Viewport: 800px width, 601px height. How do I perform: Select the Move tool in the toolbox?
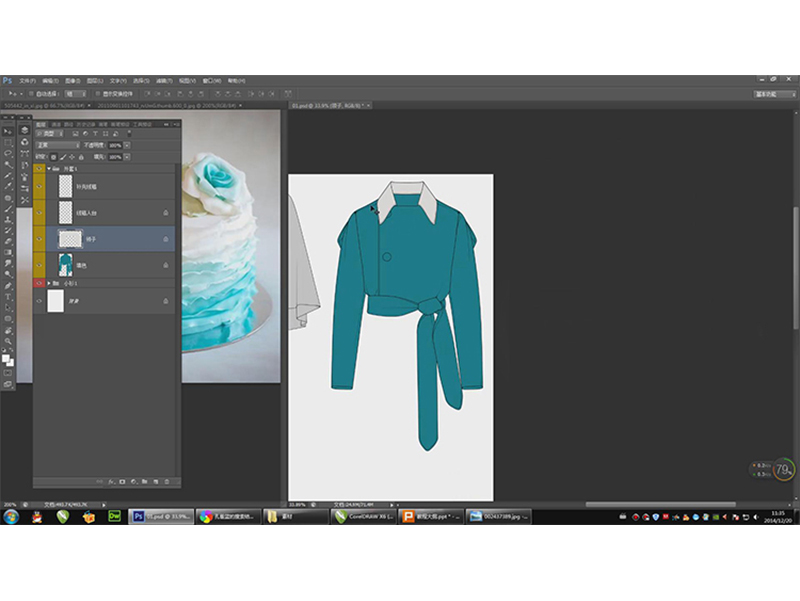(x=8, y=131)
